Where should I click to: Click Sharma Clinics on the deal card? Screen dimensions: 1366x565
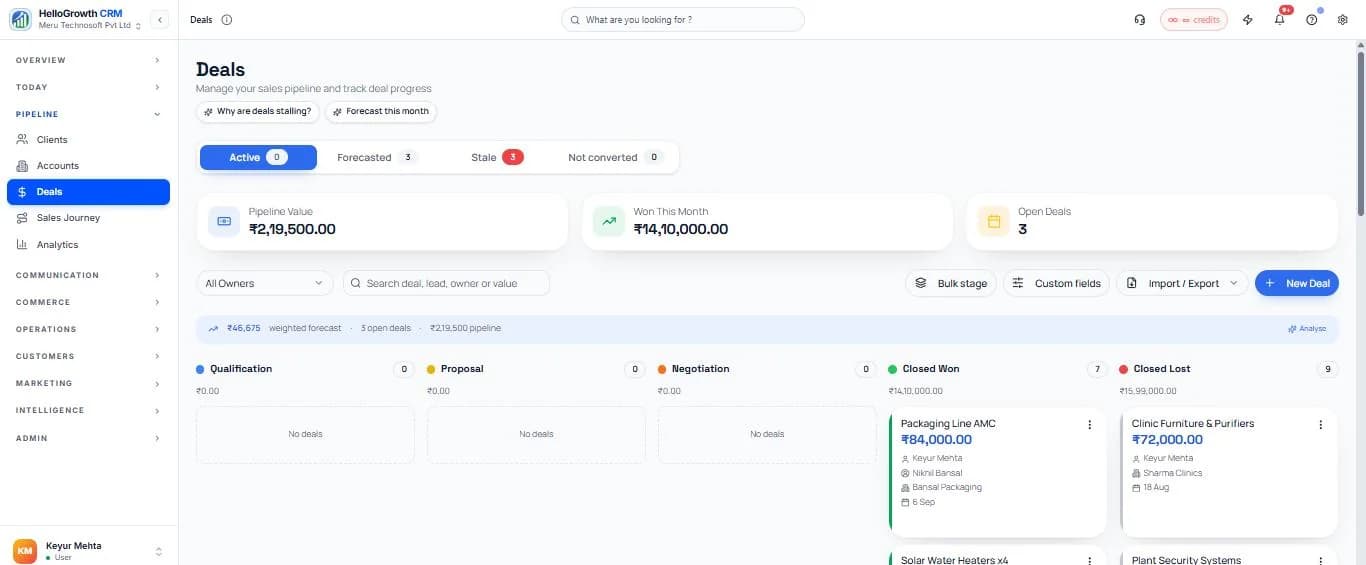click(x=1172, y=473)
